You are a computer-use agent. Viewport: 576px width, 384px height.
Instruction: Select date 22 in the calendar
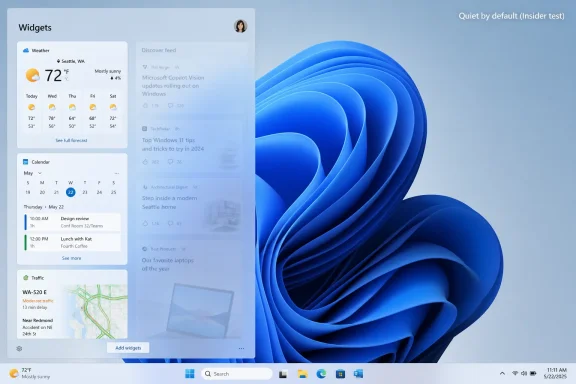pos(71,192)
